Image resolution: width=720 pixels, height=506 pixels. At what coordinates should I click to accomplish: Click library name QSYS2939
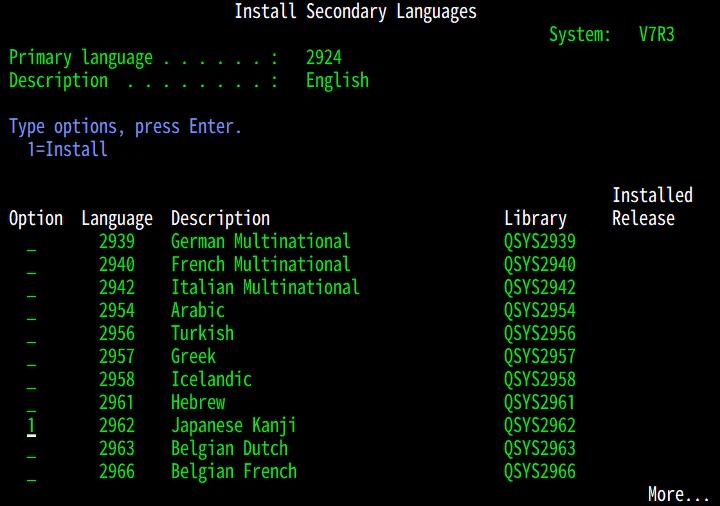540,242
